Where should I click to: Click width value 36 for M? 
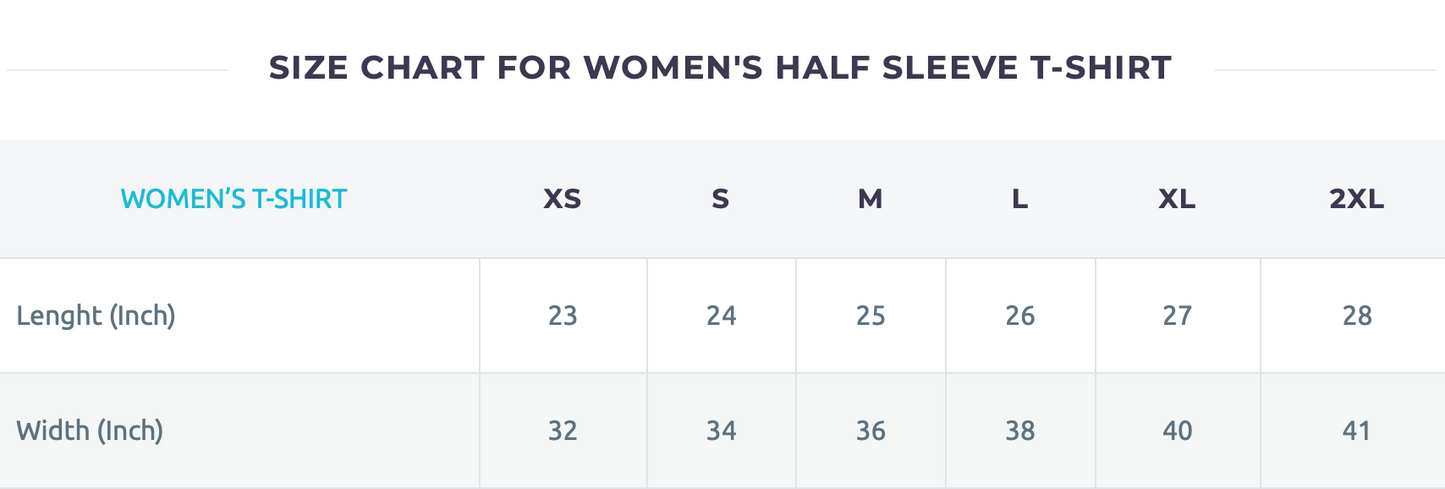[x=871, y=431]
